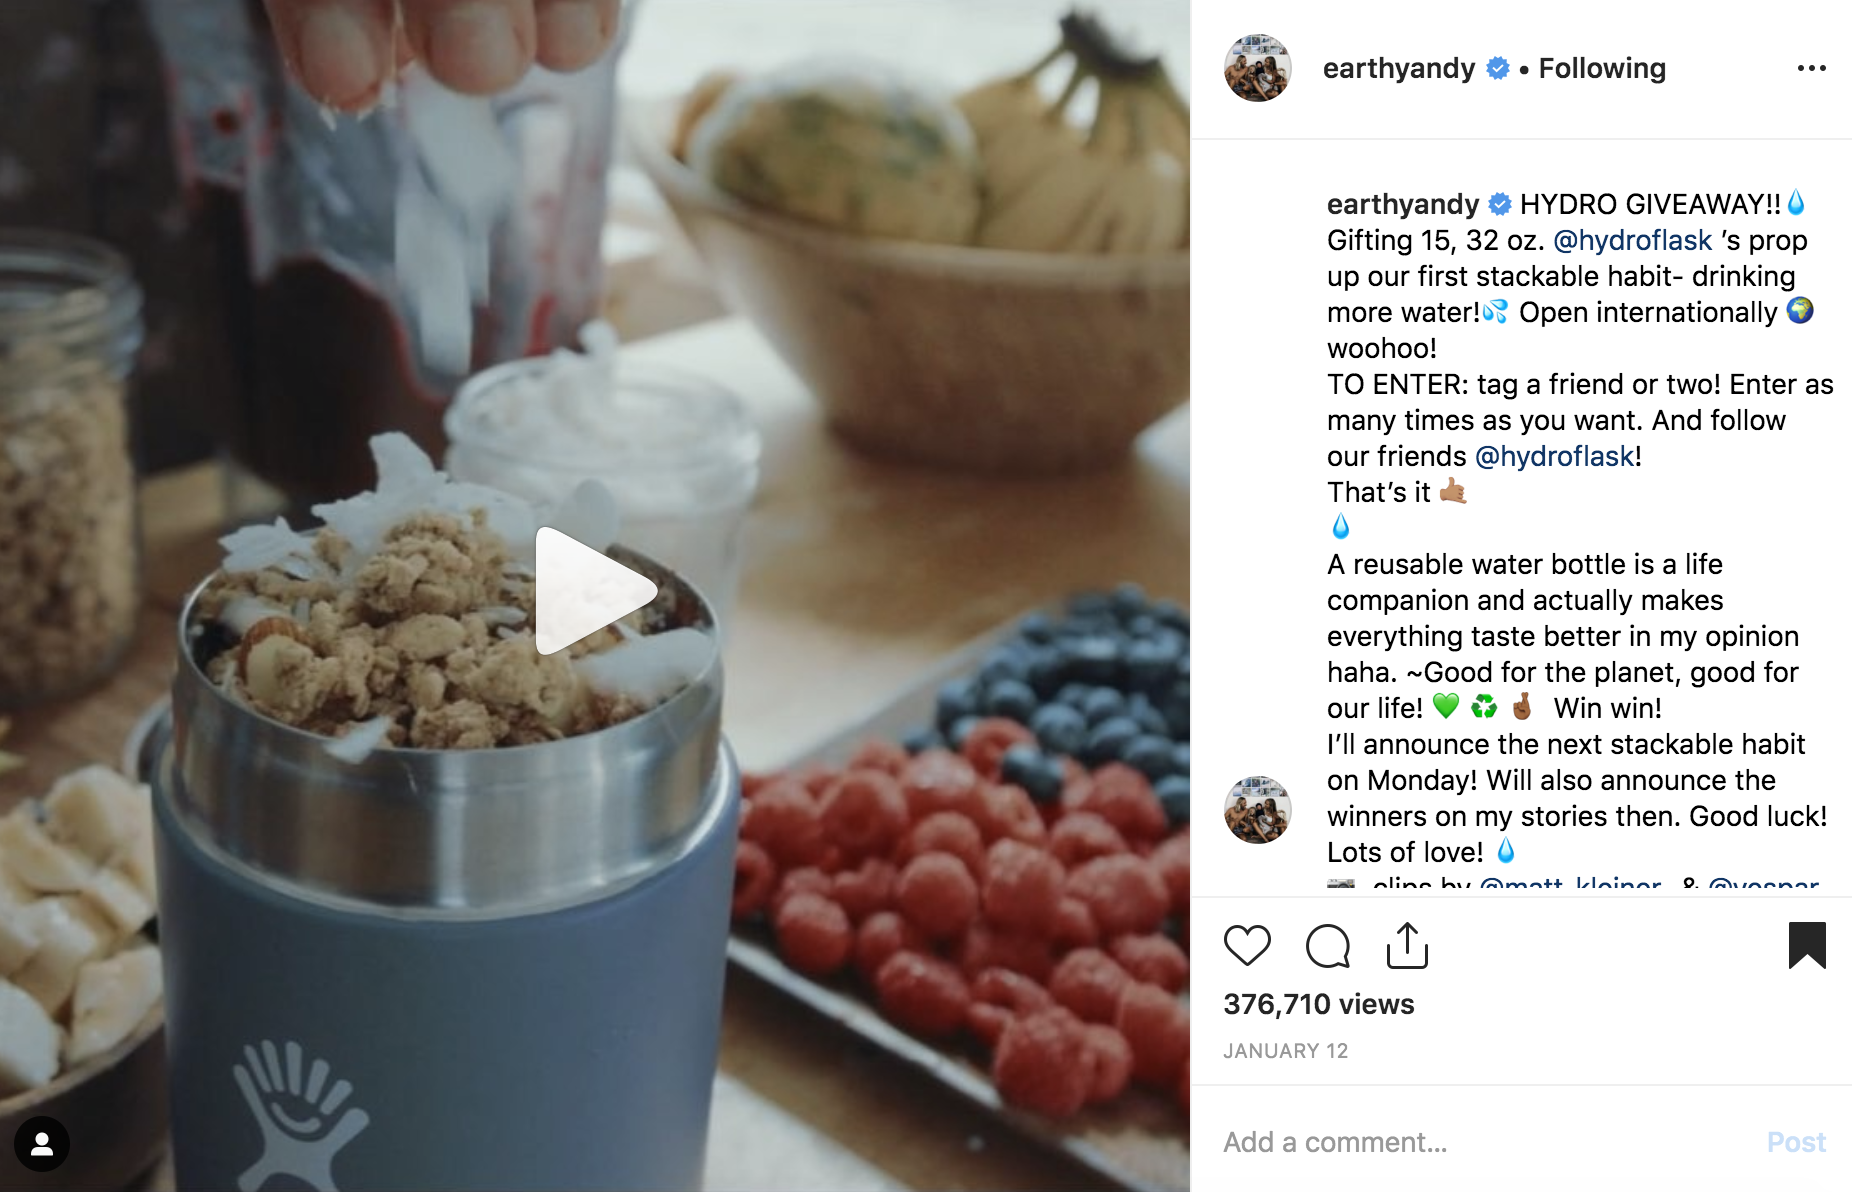Open the 376,710 views count
The height and width of the screenshot is (1192, 1852).
[1318, 1004]
